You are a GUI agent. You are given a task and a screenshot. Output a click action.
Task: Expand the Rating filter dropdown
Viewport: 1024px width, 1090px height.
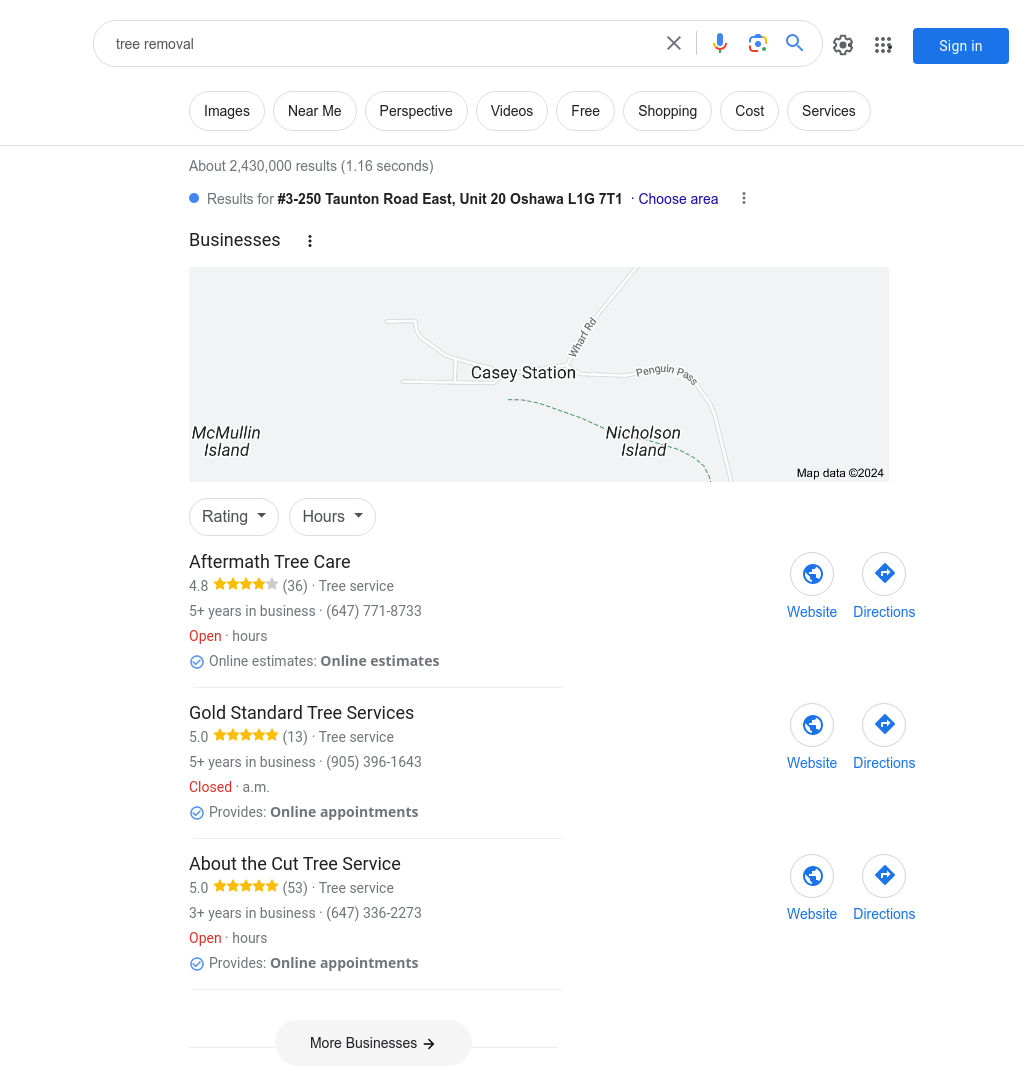(234, 517)
